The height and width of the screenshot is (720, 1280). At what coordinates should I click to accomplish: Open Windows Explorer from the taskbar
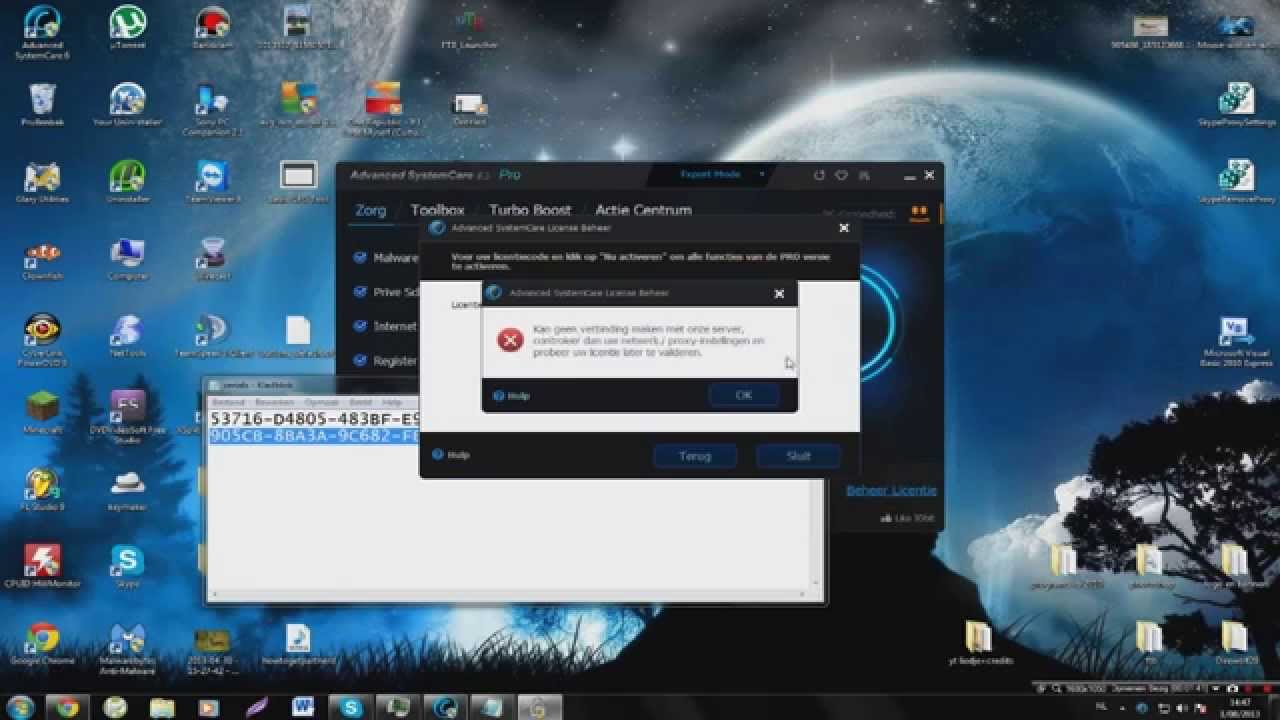coord(162,707)
